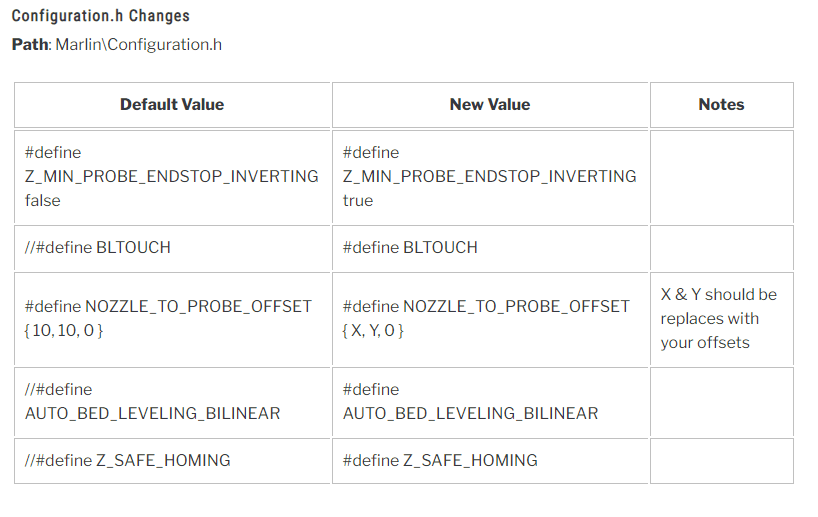Screen dimensions: 818x517
Task: Click NOZZLE_TO_PROBE_OFFSET { 10, 10, 0 } cell
Action: tap(172, 319)
